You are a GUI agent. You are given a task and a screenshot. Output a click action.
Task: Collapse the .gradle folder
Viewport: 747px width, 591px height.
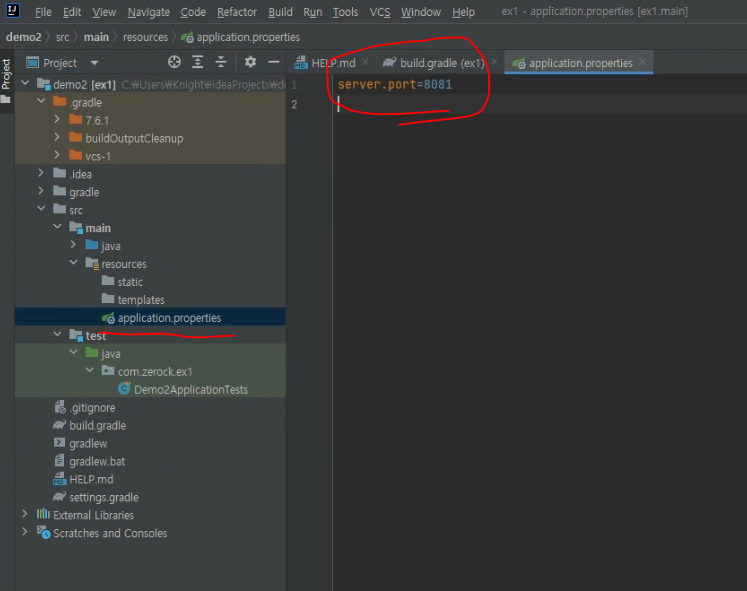[x=41, y=101]
